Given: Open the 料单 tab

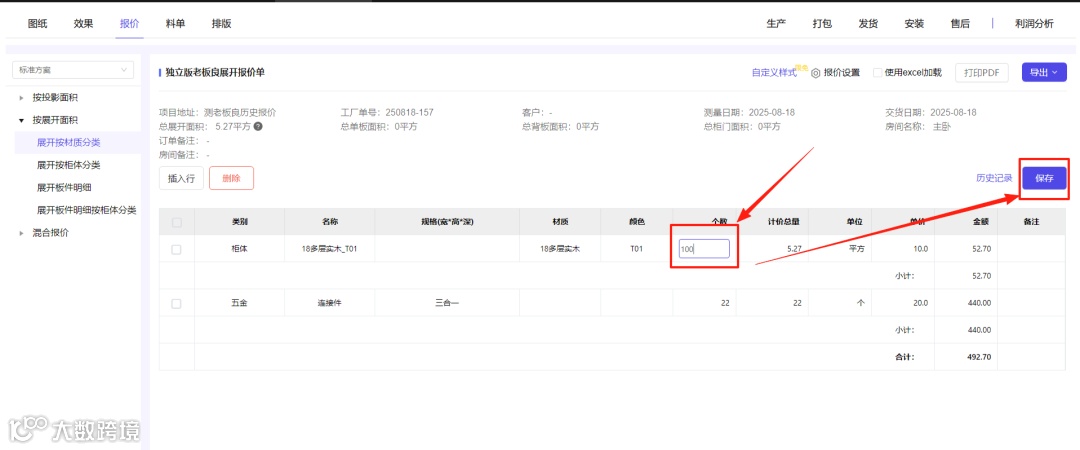Looking at the screenshot, I should [x=176, y=23].
